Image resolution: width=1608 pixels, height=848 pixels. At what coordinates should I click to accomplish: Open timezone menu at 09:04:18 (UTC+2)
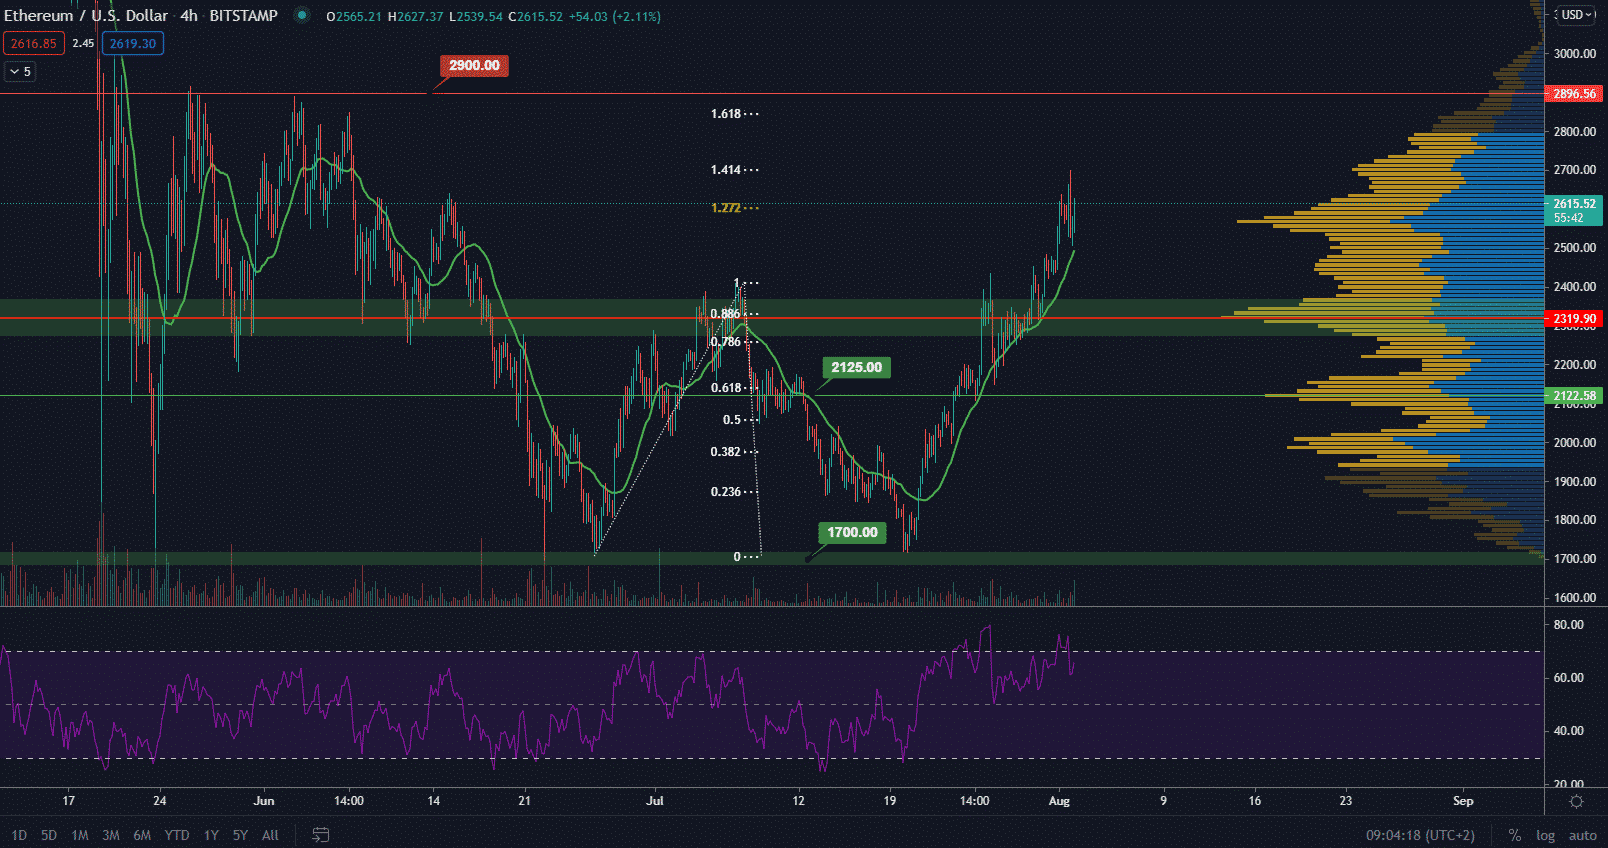coord(1420,835)
